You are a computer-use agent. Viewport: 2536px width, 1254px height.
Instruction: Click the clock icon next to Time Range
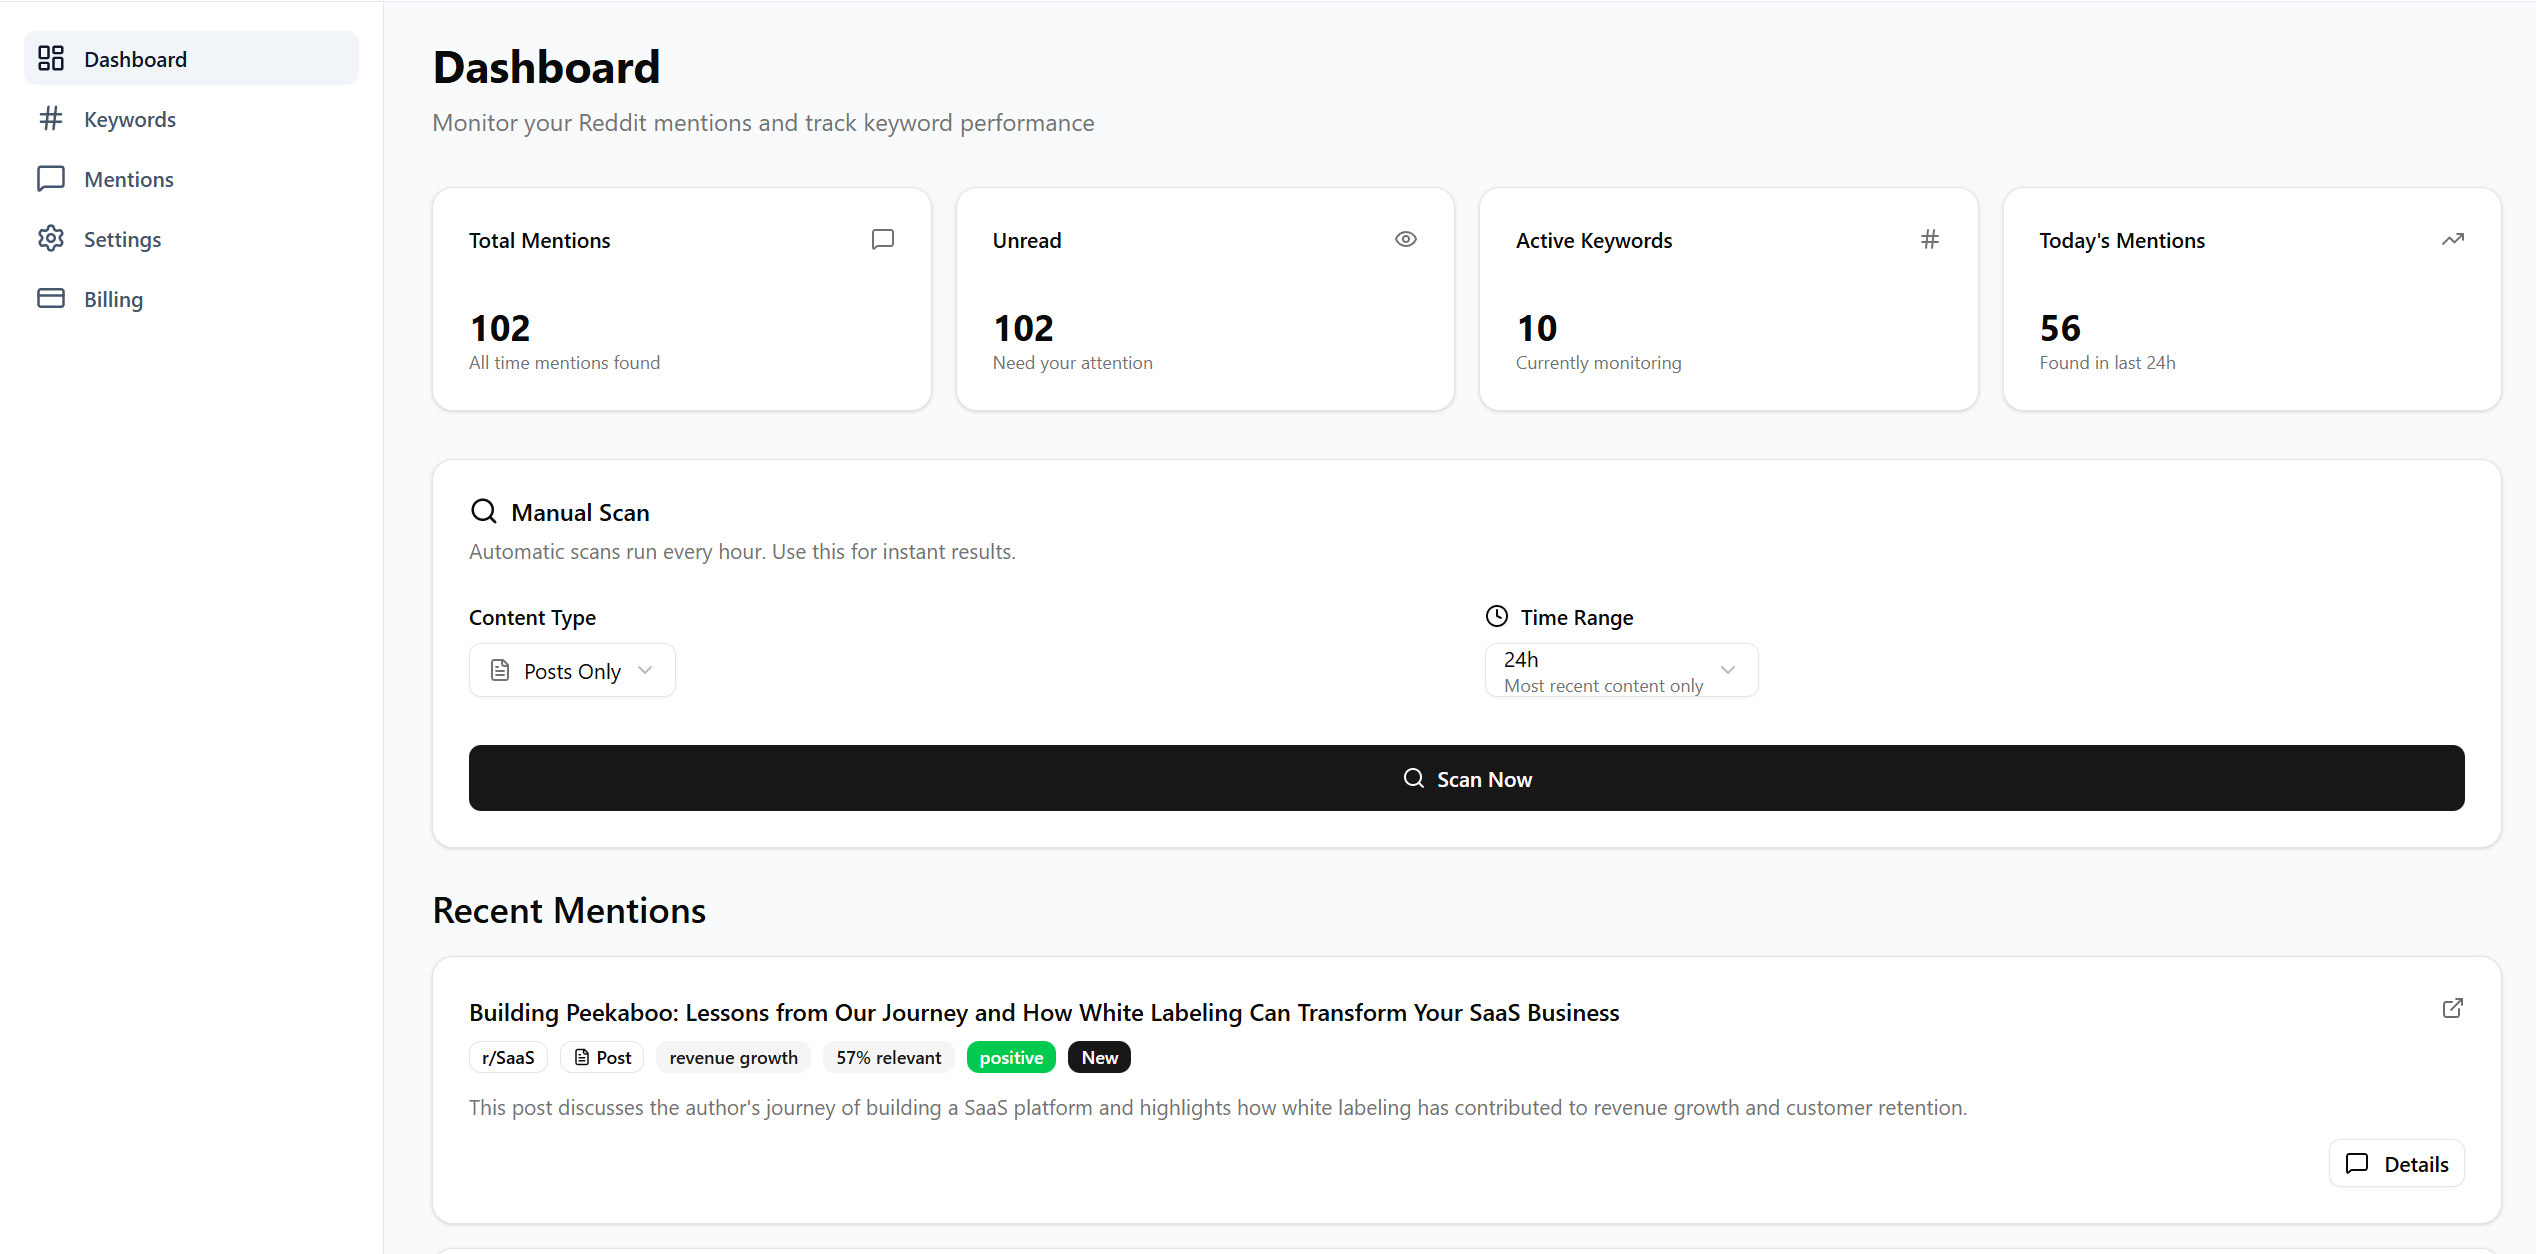(1497, 616)
